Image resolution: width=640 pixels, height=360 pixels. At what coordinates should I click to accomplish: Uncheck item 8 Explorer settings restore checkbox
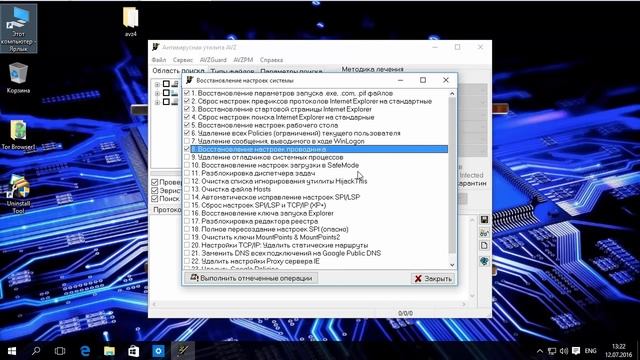click(x=187, y=149)
